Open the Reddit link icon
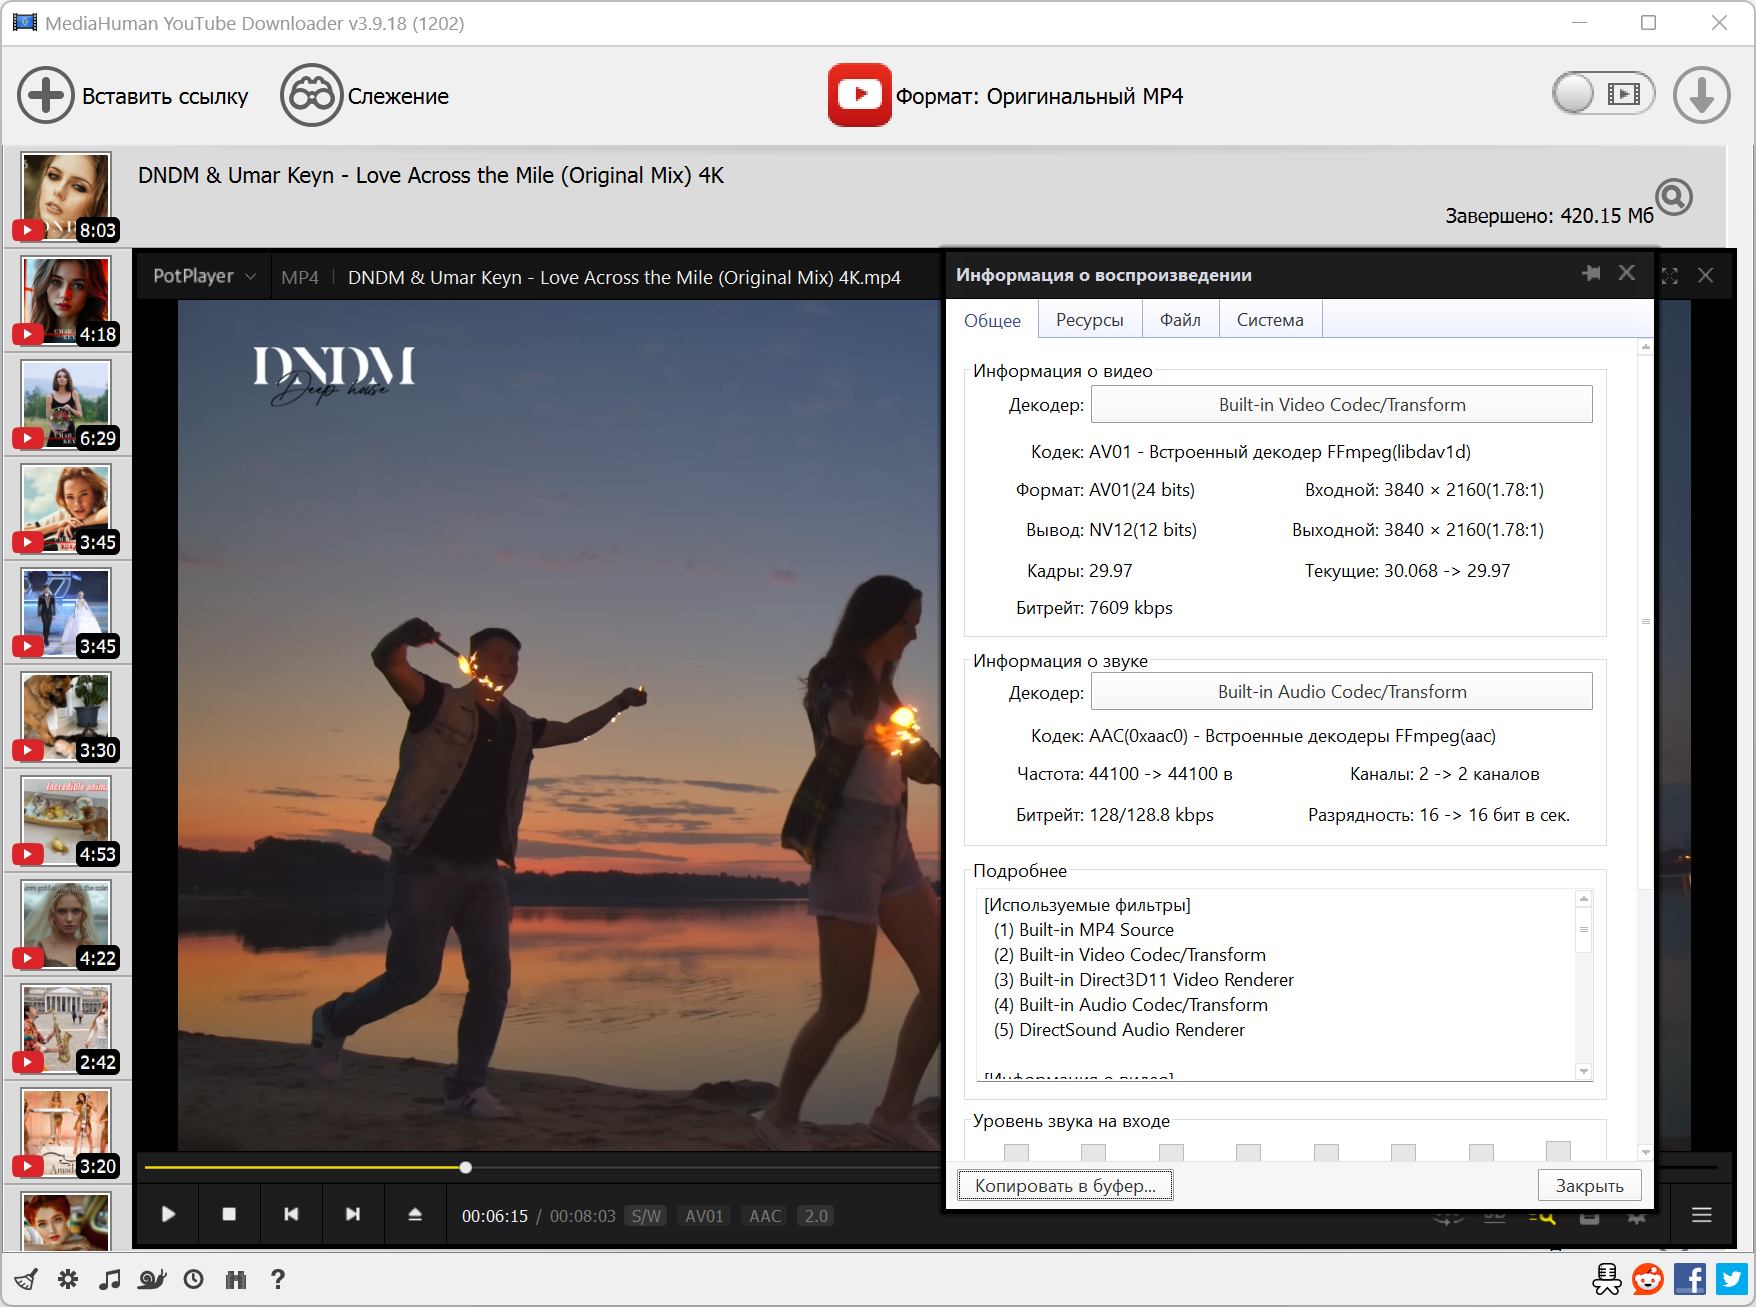The image size is (1756, 1307). click(1647, 1279)
